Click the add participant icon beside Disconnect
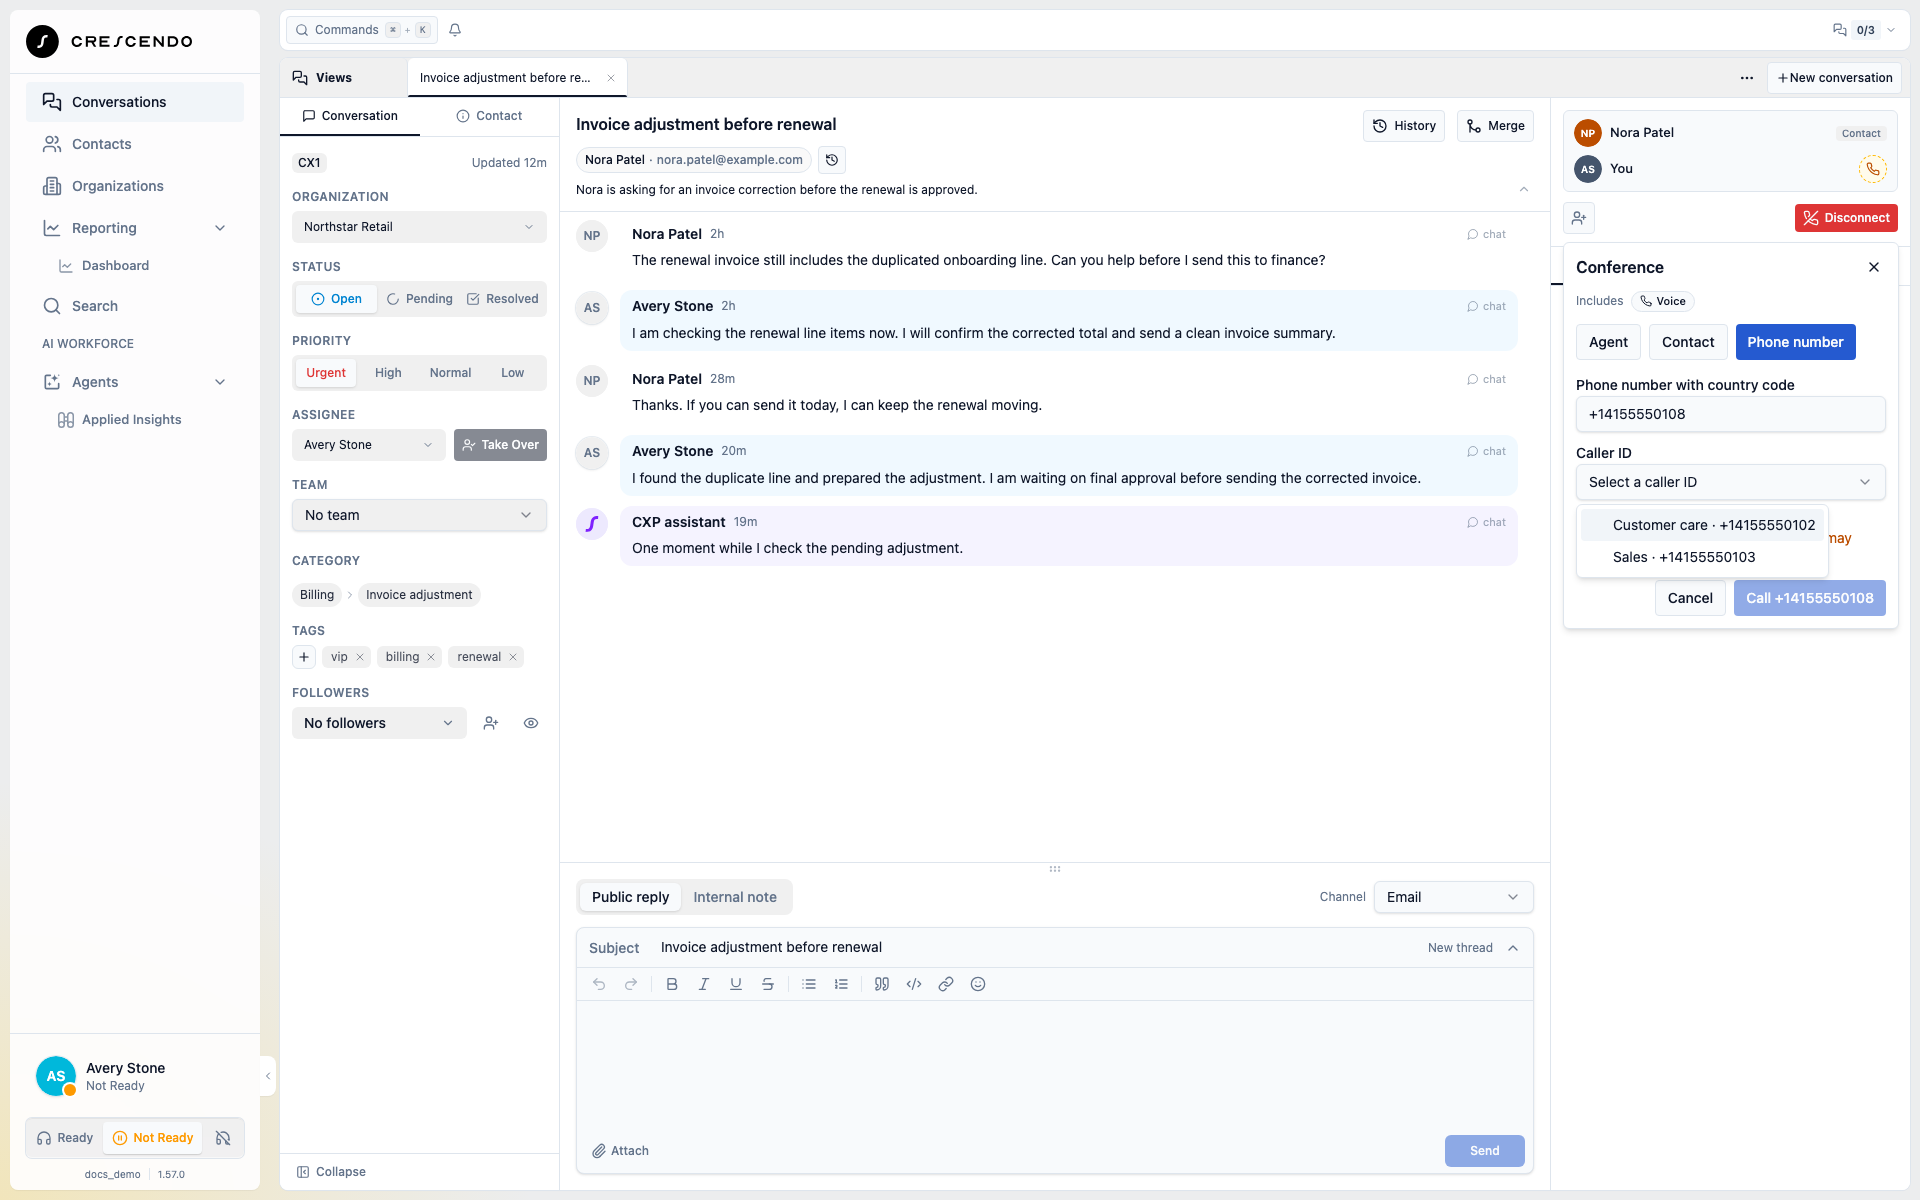This screenshot has height=1200, width=1920. pos(1579,218)
